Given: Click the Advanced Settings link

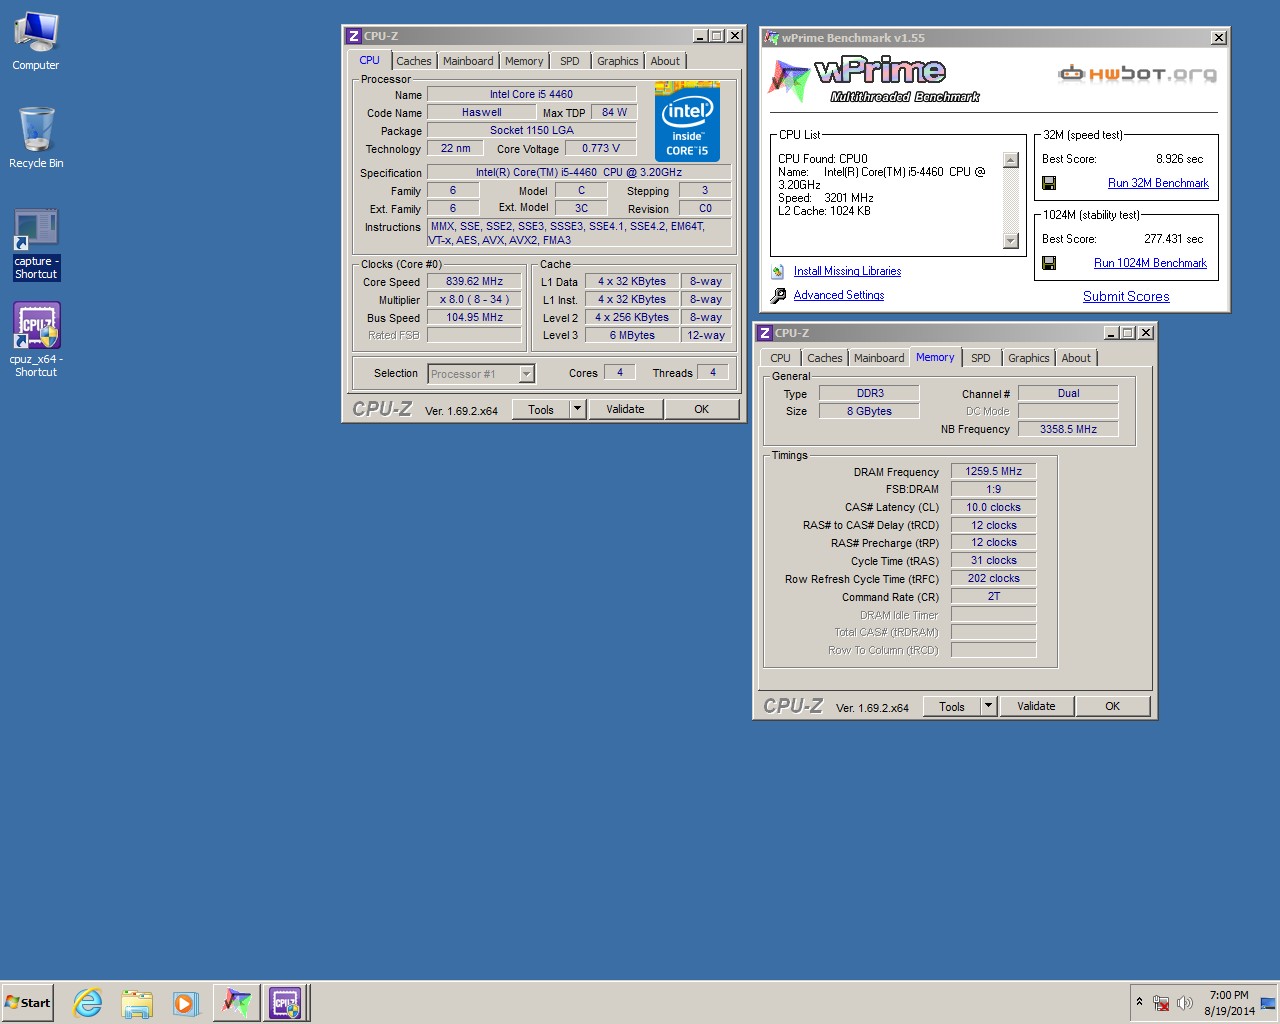Looking at the screenshot, I should click(839, 295).
